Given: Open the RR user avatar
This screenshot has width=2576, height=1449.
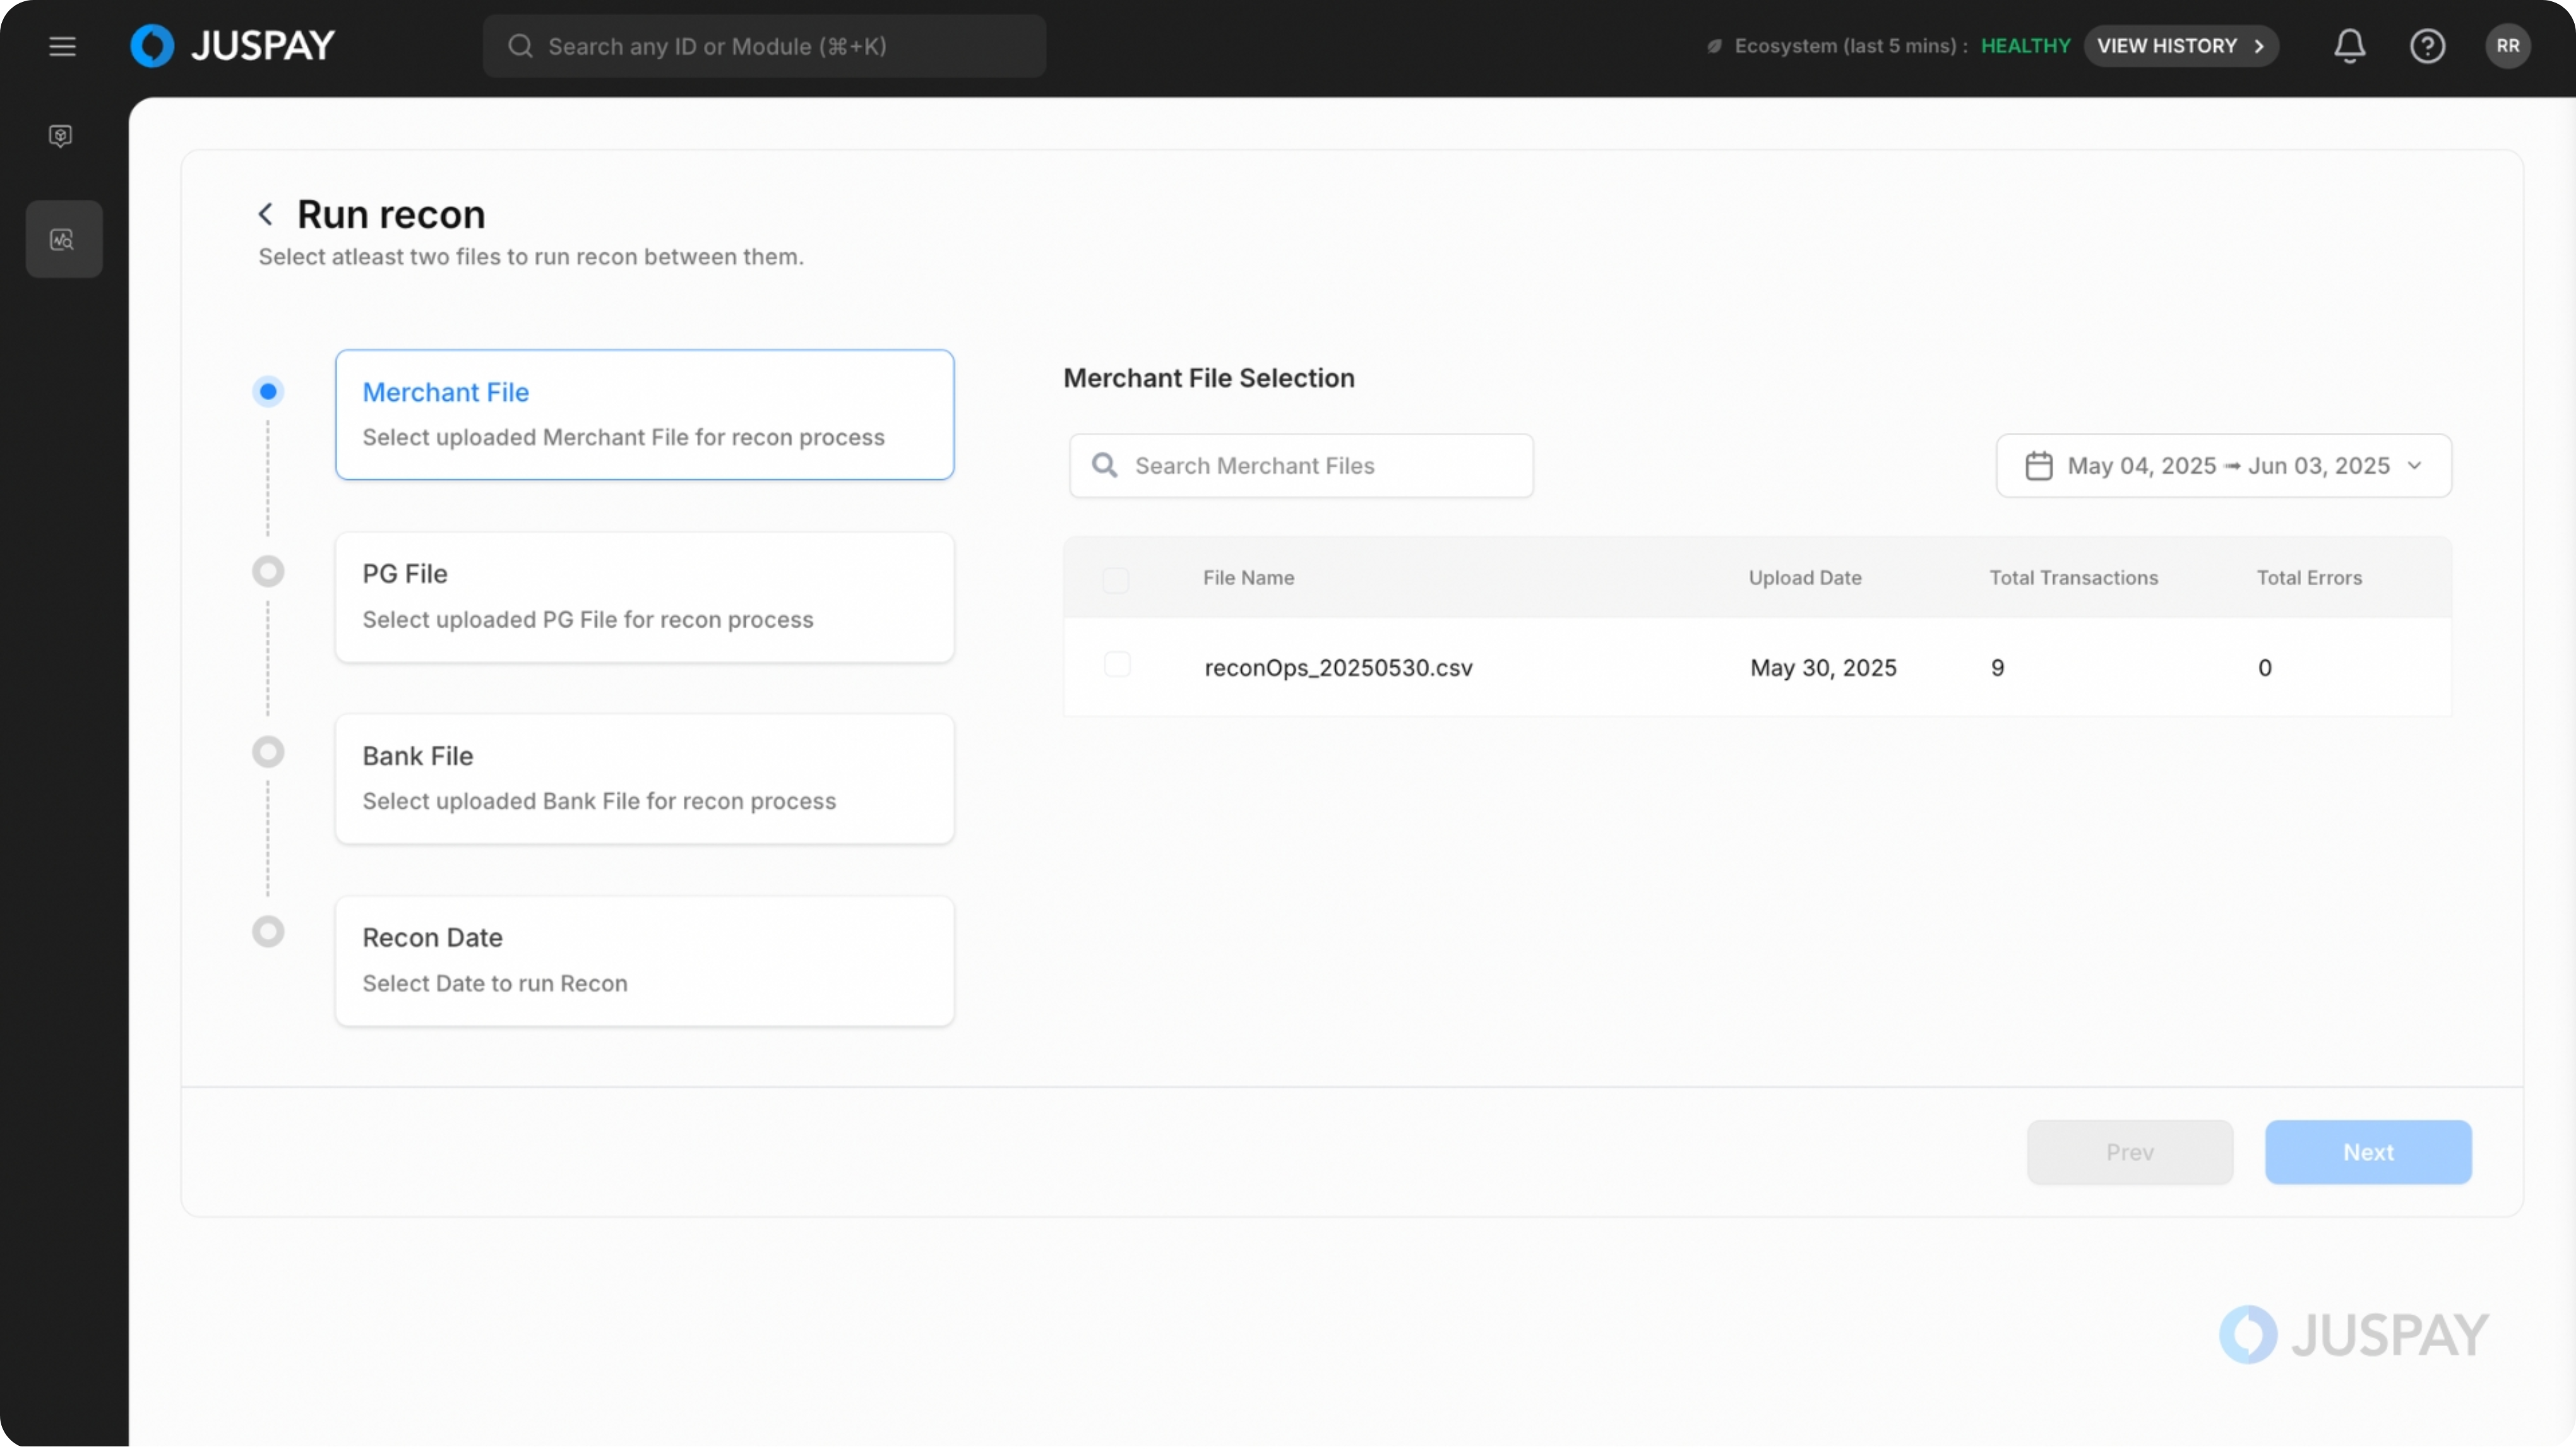Looking at the screenshot, I should (2507, 46).
